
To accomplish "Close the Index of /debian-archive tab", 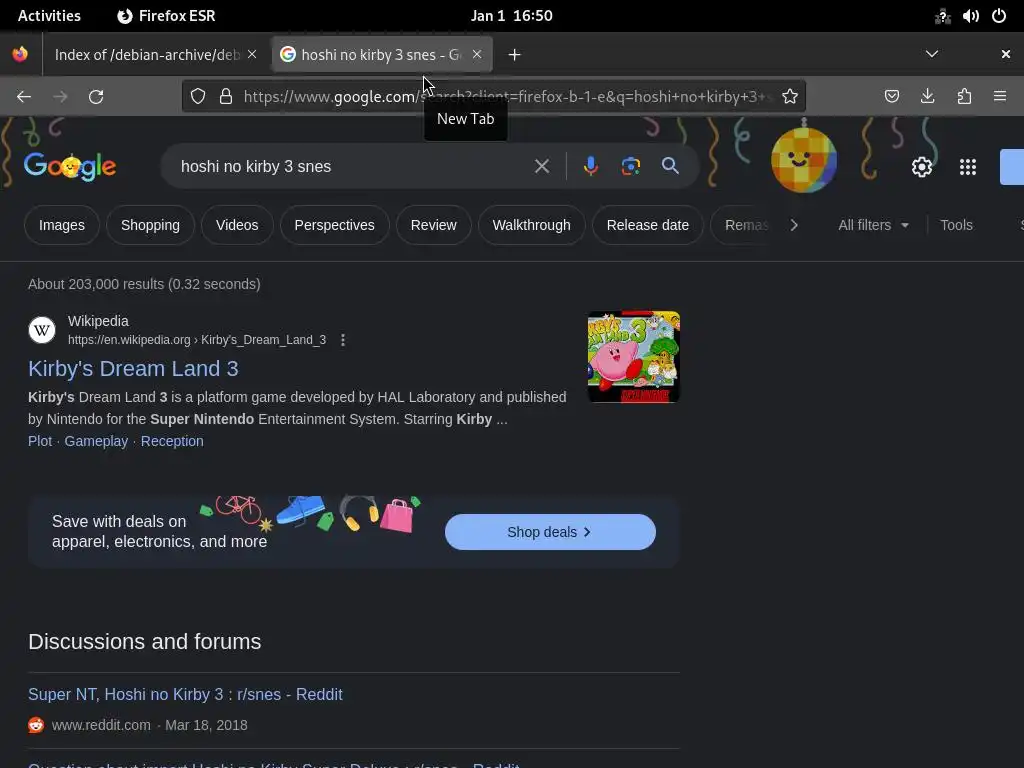I will pos(252,54).
